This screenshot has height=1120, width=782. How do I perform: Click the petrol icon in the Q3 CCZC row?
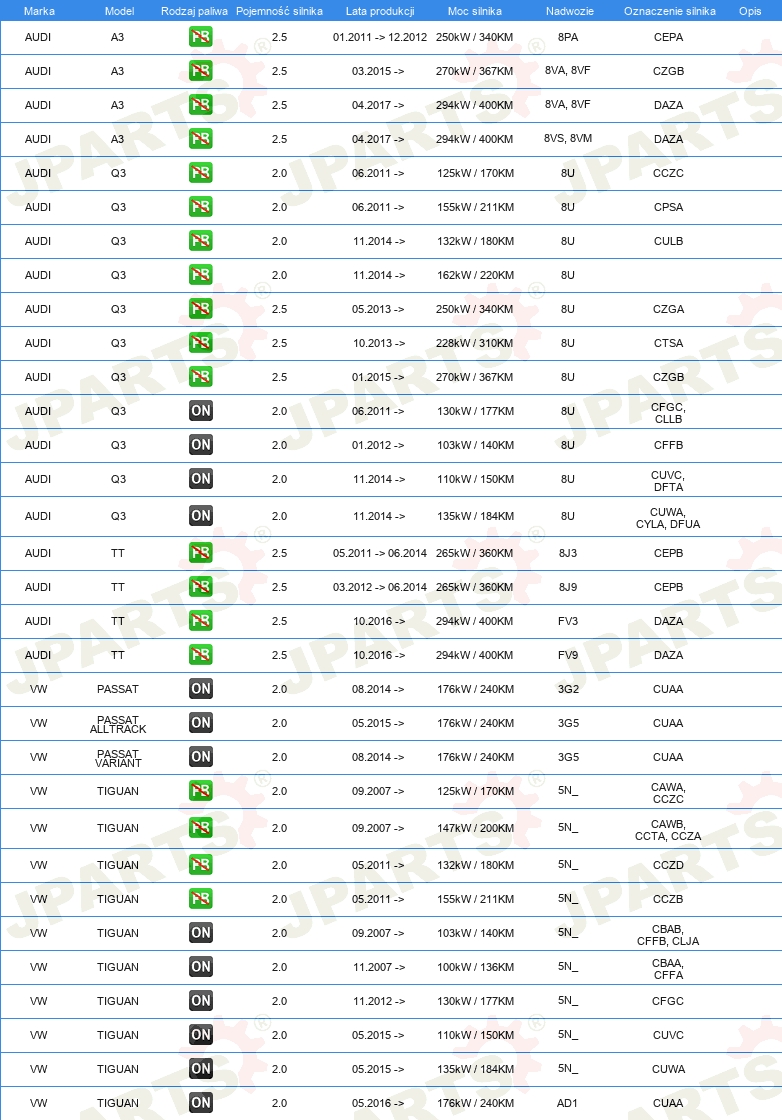201,173
